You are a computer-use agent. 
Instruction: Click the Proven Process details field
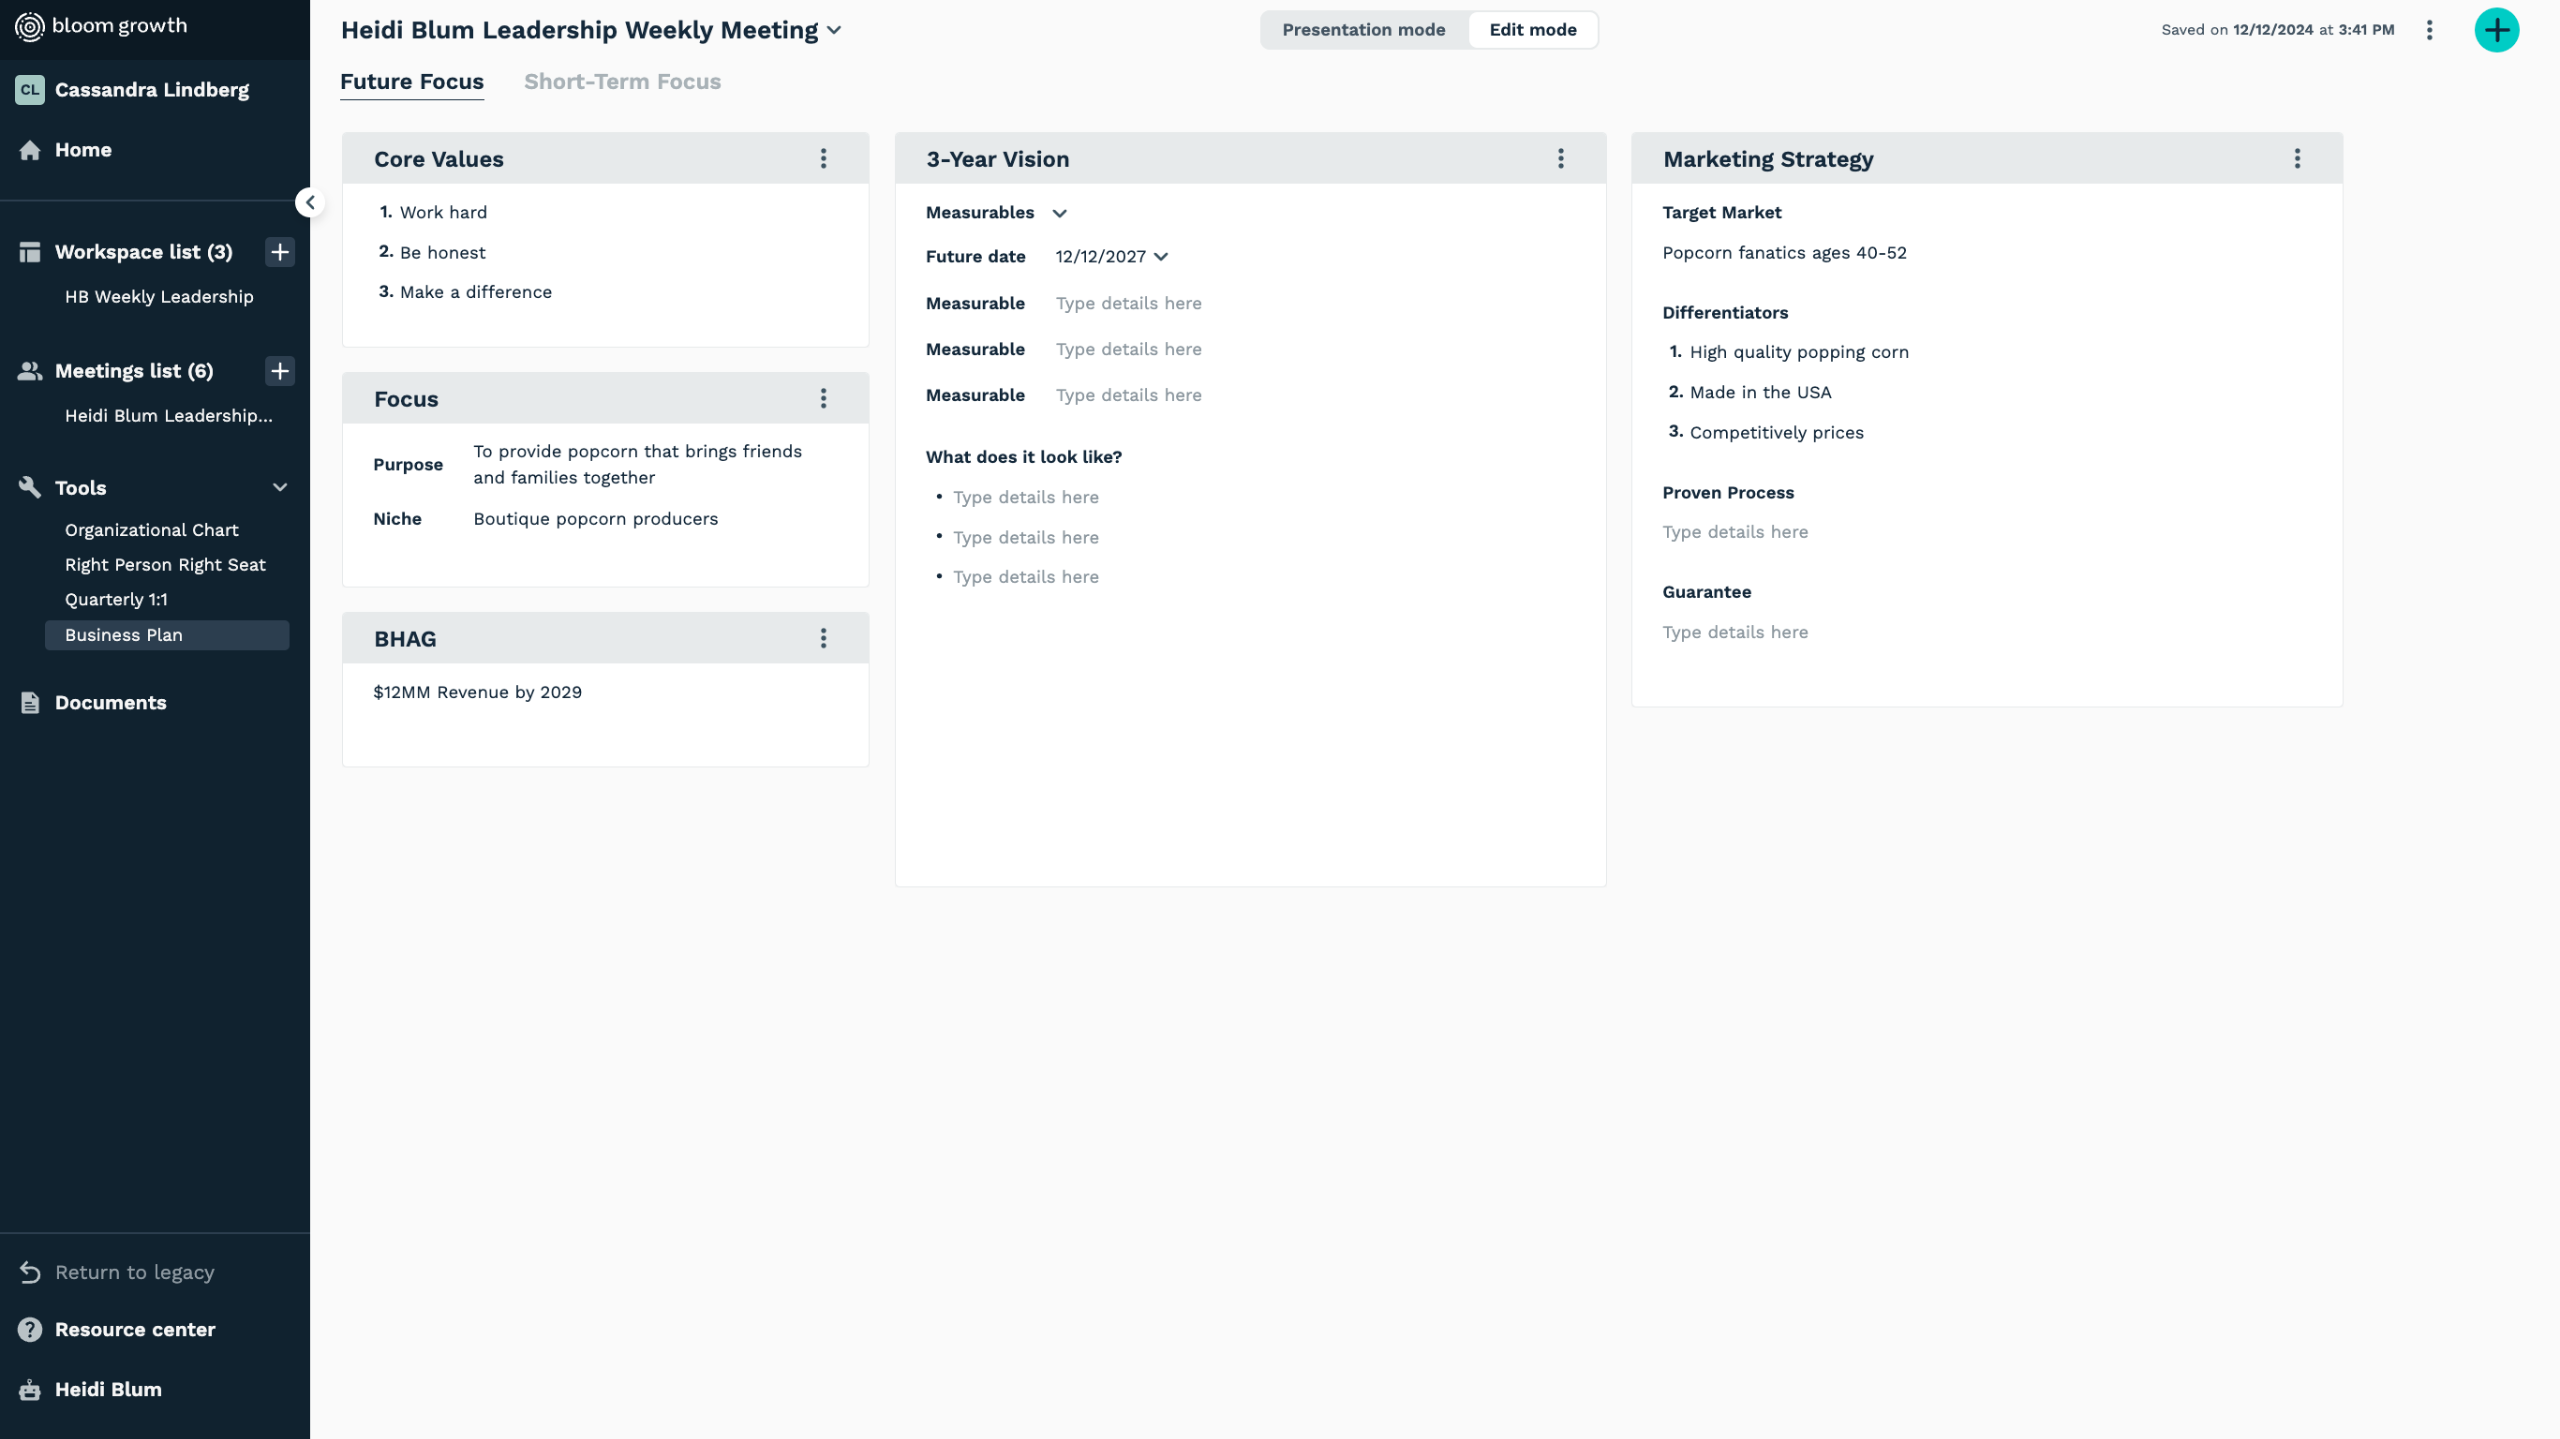[x=1735, y=532]
